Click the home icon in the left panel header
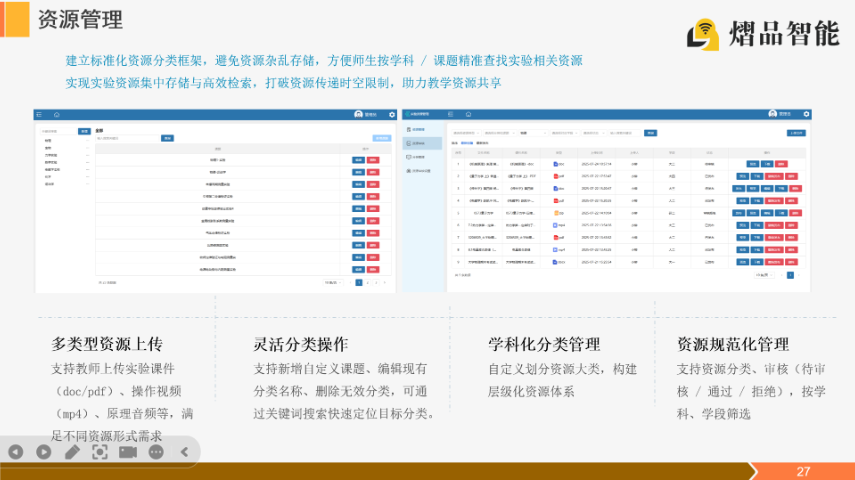The height and width of the screenshot is (480, 855). pyautogui.click(x=56, y=115)
